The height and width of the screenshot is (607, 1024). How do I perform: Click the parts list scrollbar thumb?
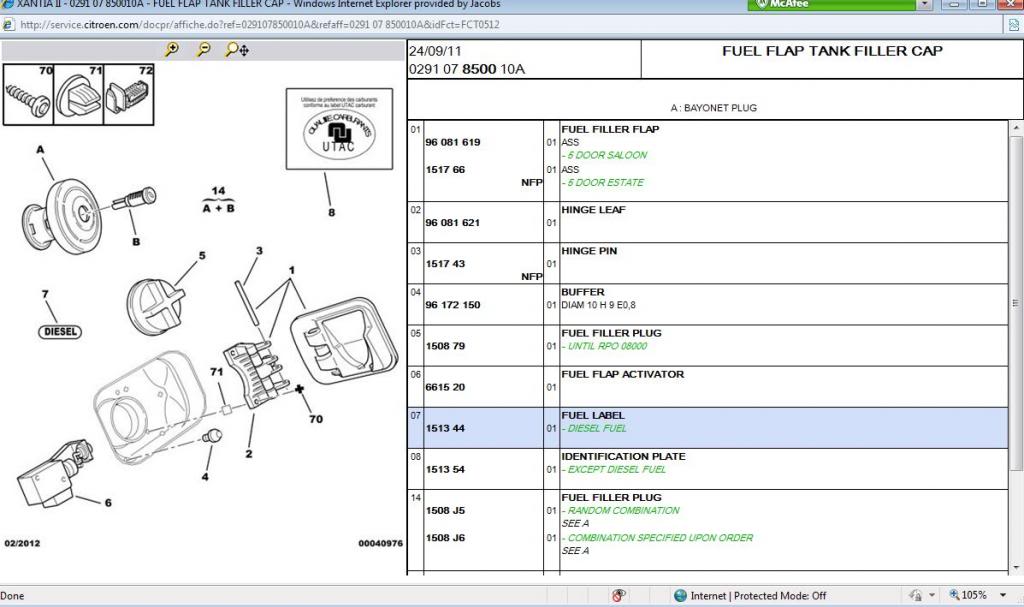click(x=1016, y=303)
